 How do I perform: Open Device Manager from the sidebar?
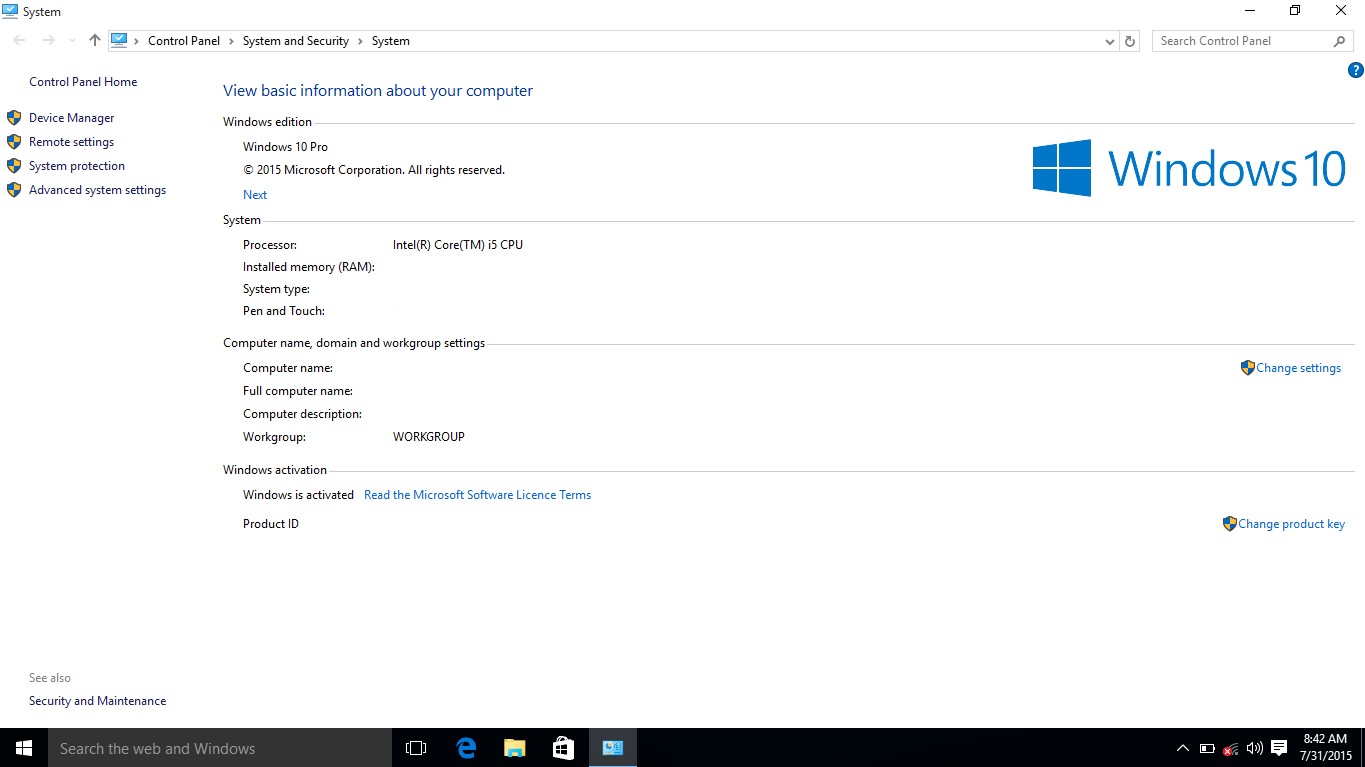[71, 118]
